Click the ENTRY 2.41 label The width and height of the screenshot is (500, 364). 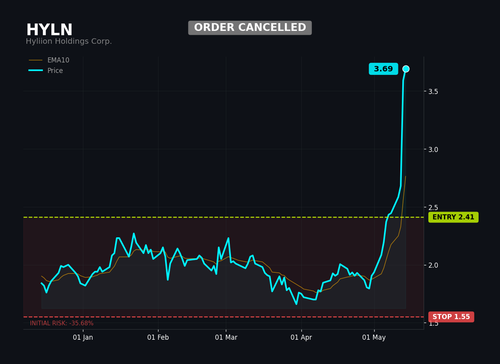[453, 217]
